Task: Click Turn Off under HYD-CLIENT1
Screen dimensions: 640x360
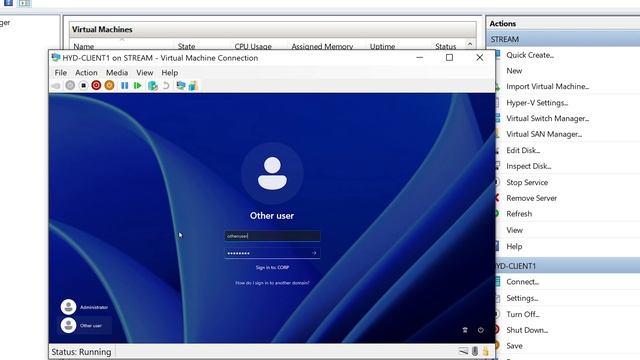Action: click(523, 314)
